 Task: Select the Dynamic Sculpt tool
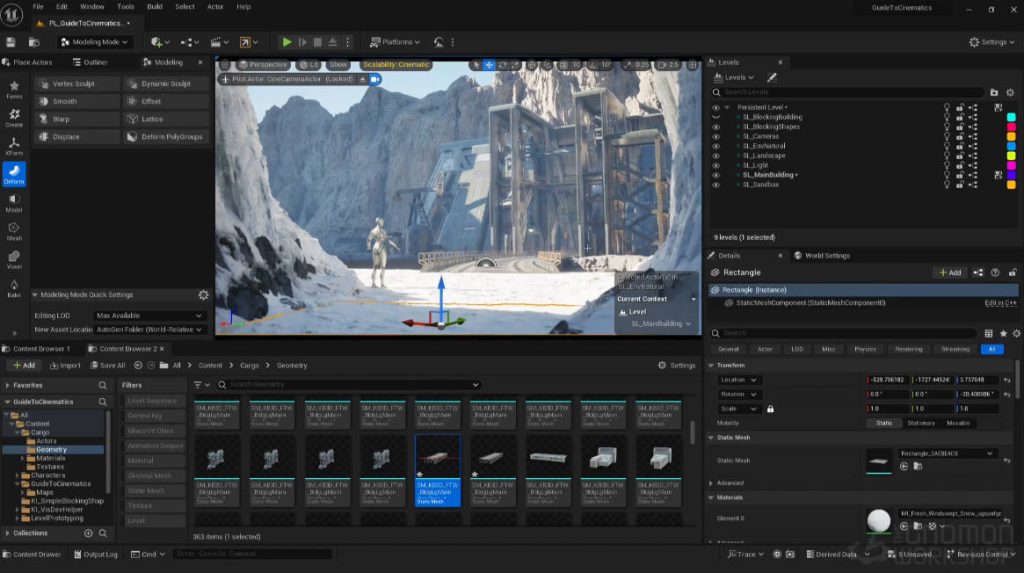click(x=166, y=84)
